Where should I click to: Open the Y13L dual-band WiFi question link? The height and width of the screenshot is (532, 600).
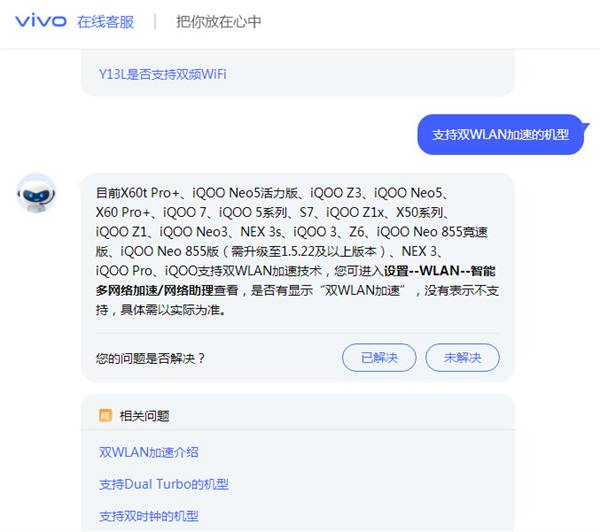point(163,74)
